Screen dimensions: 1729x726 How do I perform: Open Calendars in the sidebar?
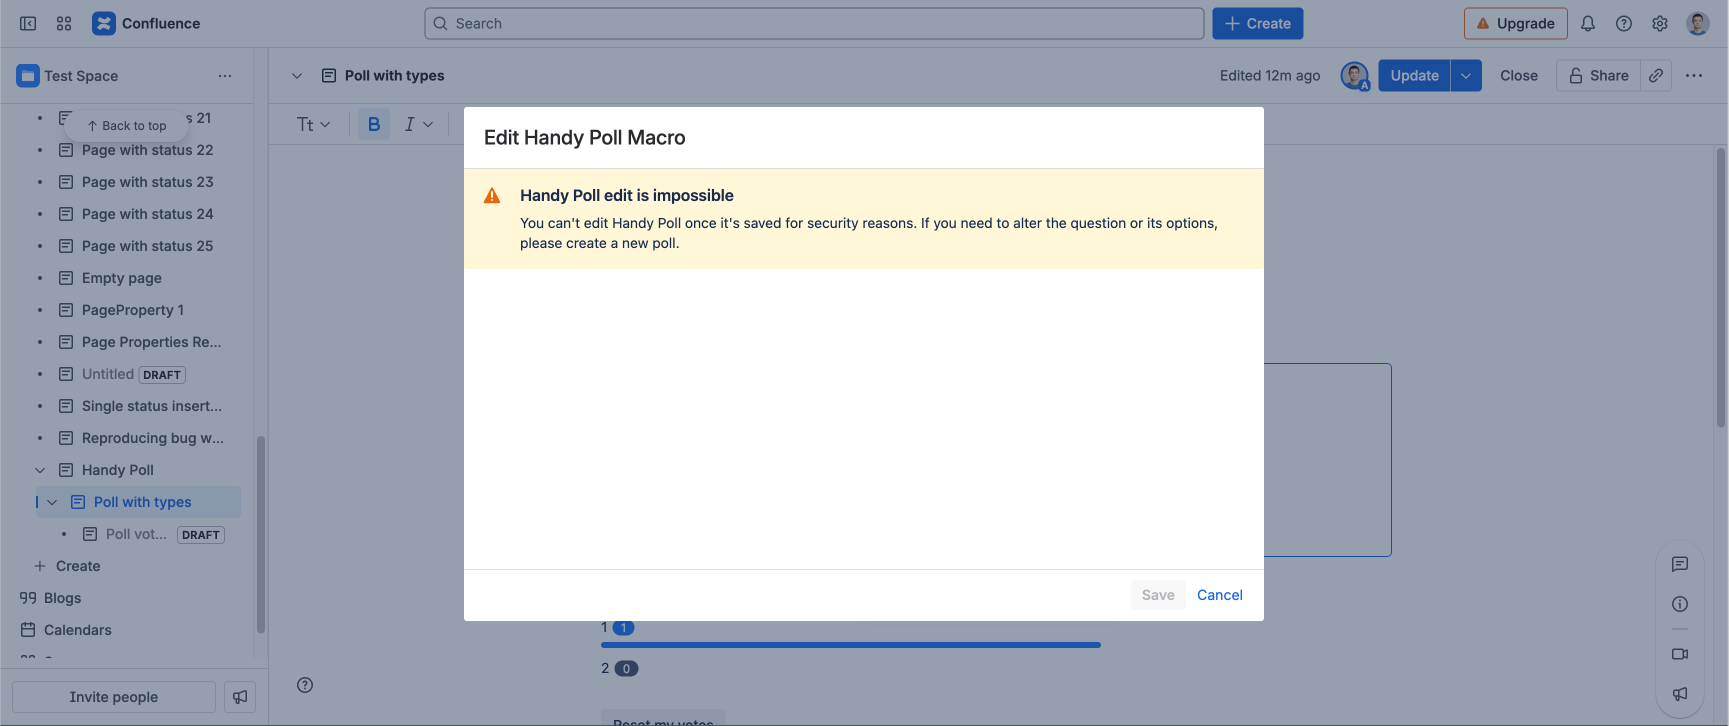(77, 630)
